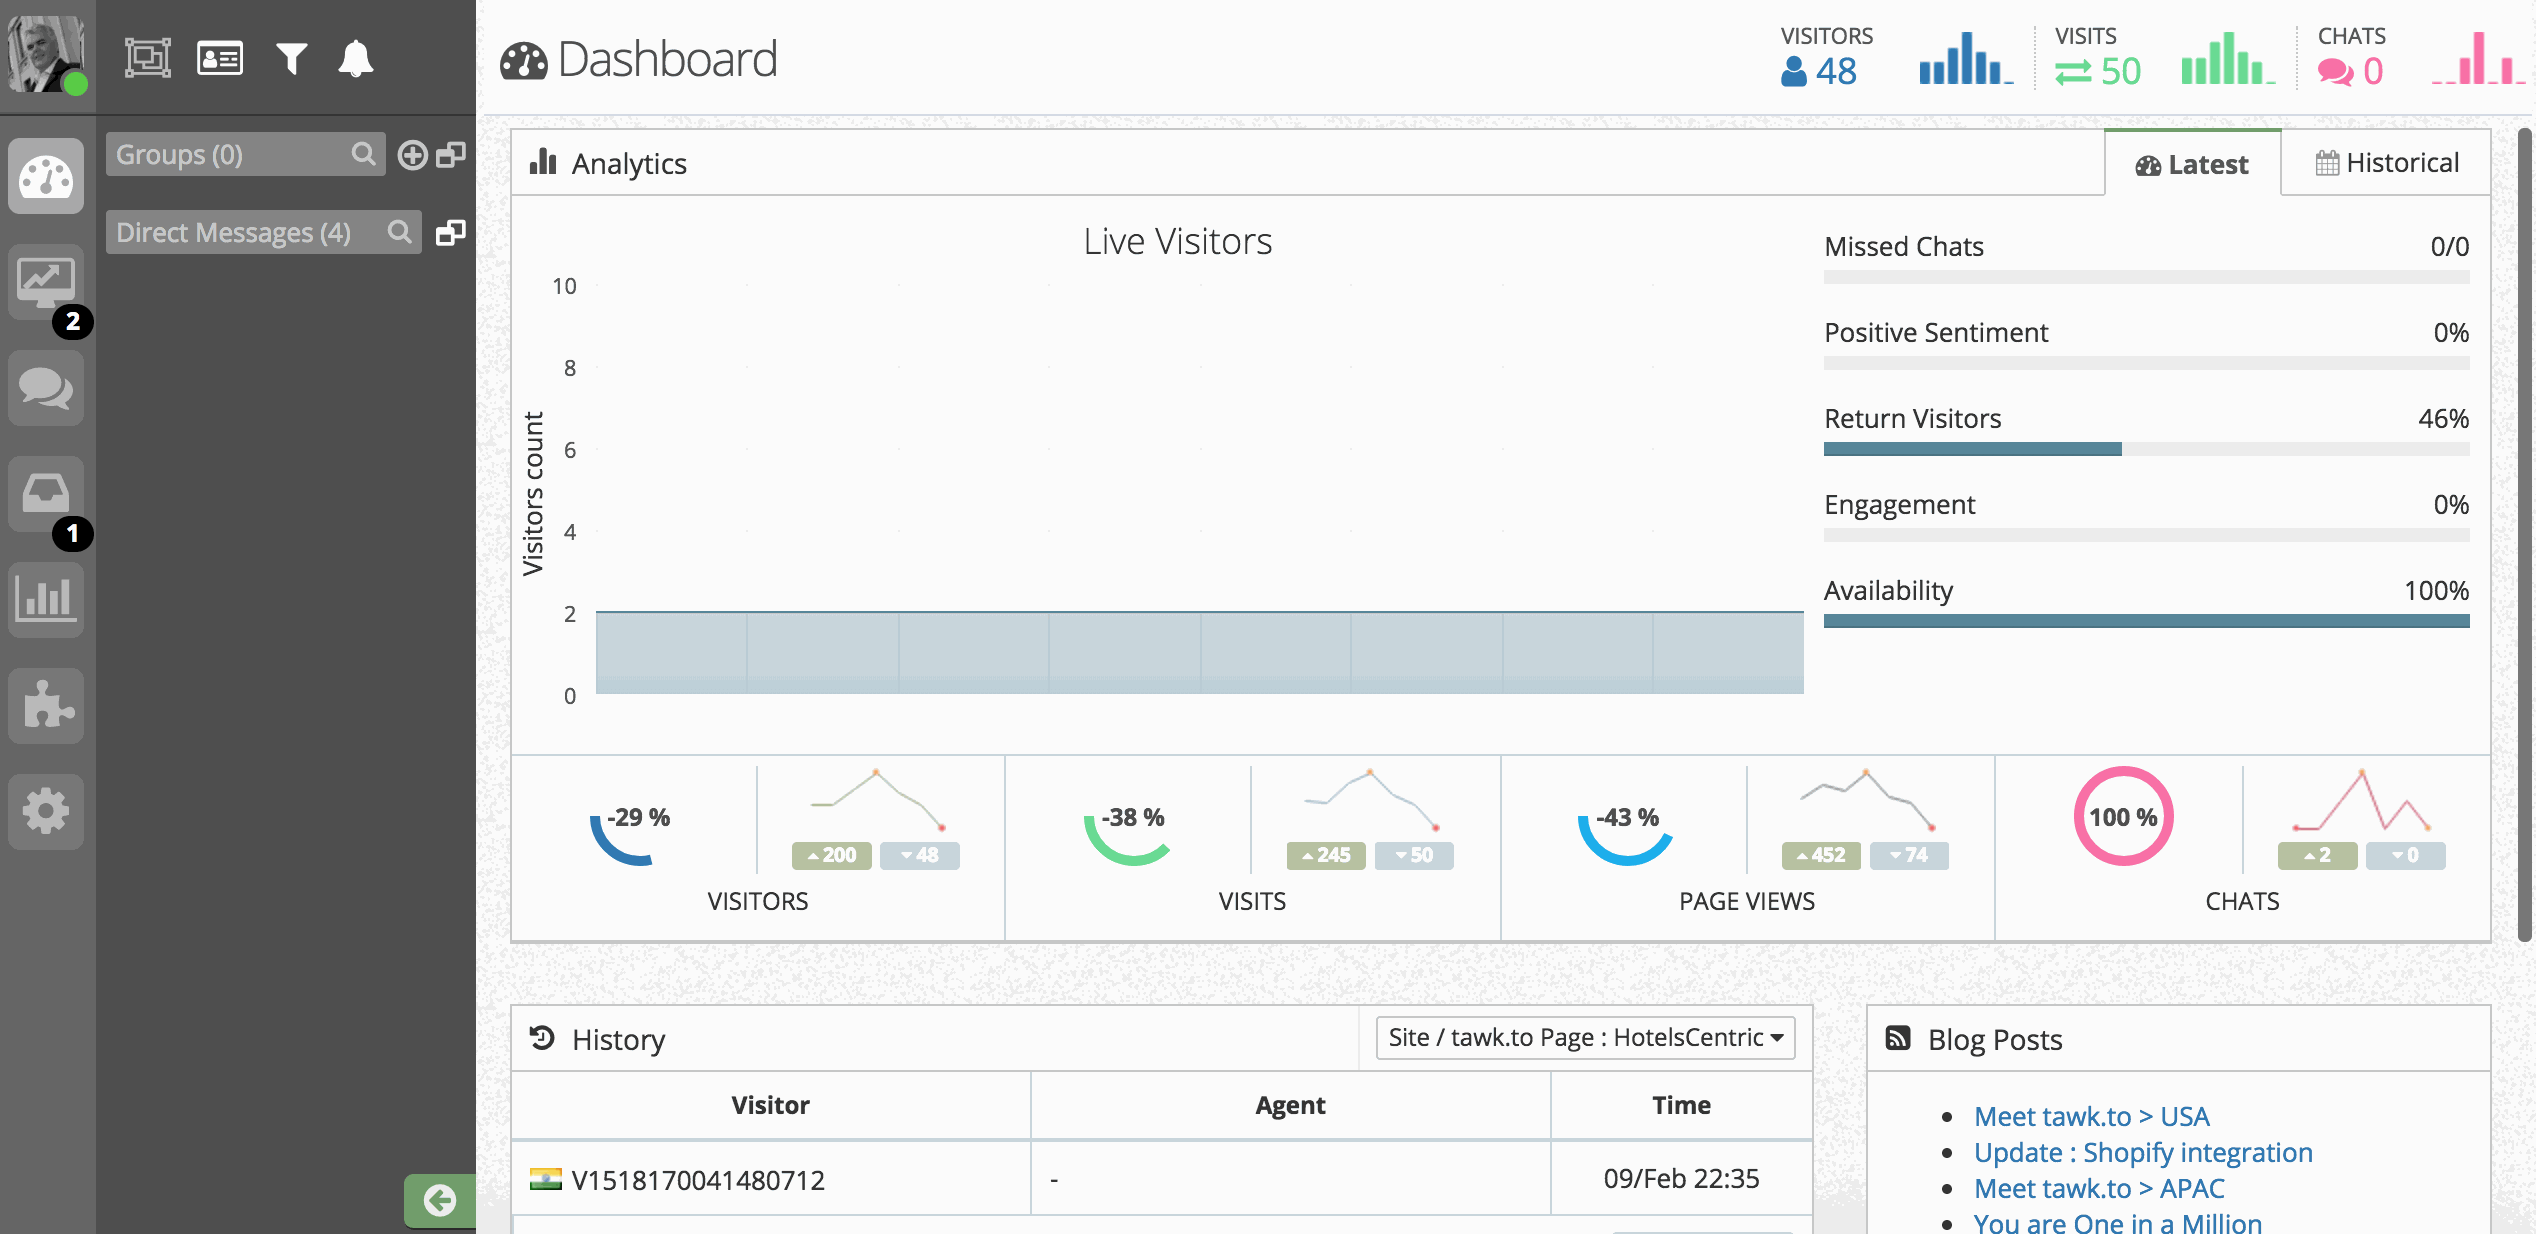Viewport: 2536px width, 1234px height.
Task: Open the Meet tawk.to > USA blog link
Action: pos(2091,1116)
